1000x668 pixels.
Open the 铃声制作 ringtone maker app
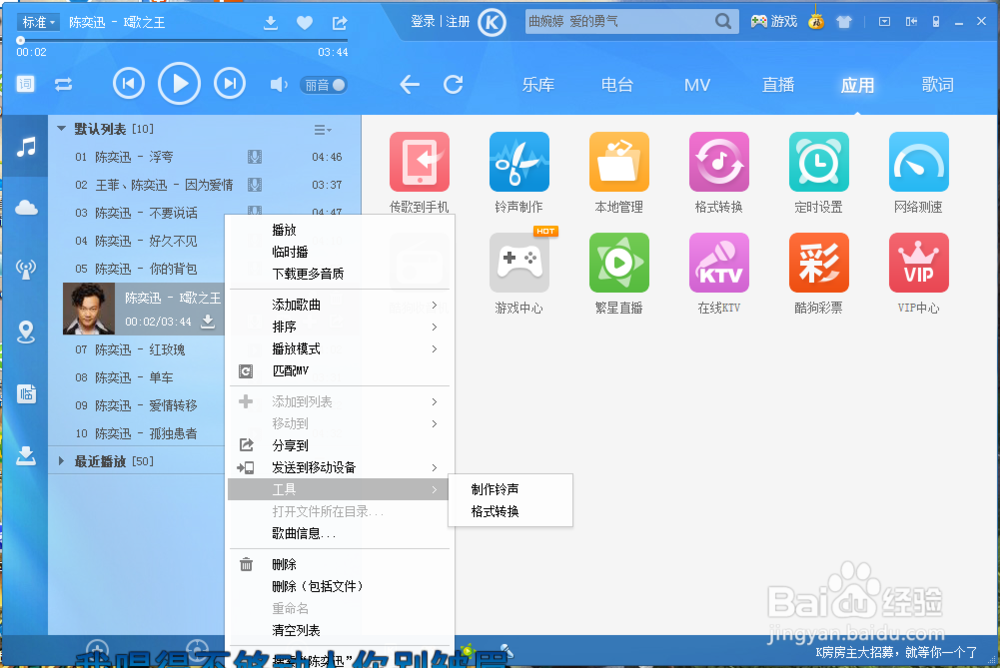click(519, 162)
